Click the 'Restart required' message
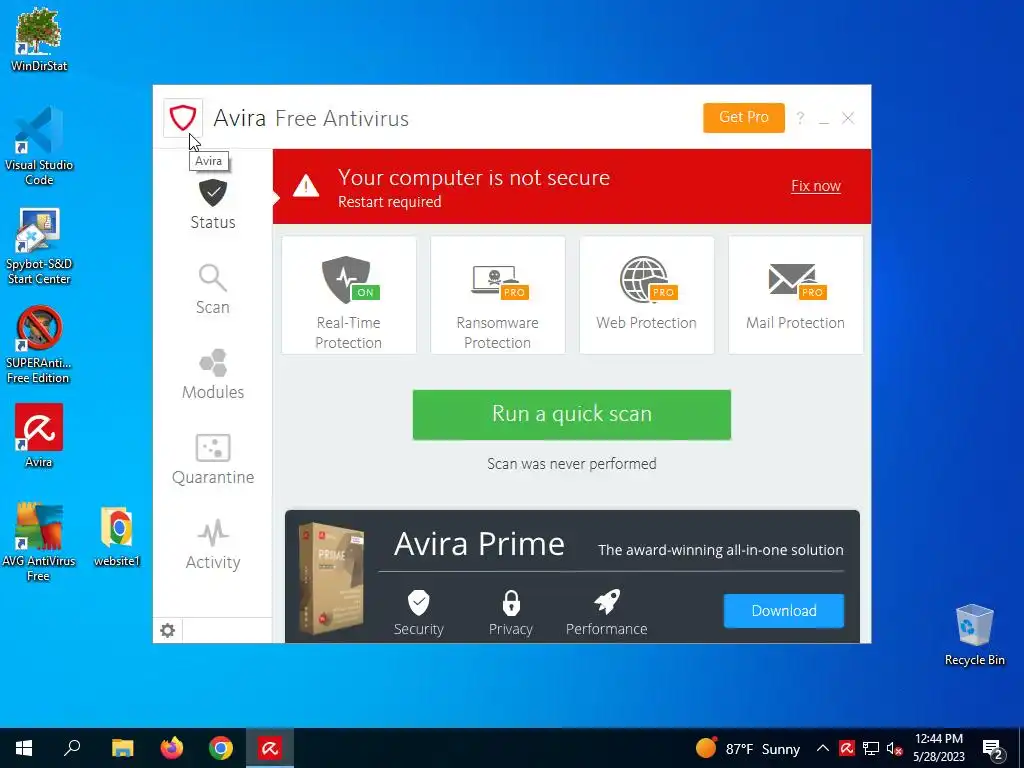Image resolution: width=1024 pixels, height=768 pixels. [390, 202]
